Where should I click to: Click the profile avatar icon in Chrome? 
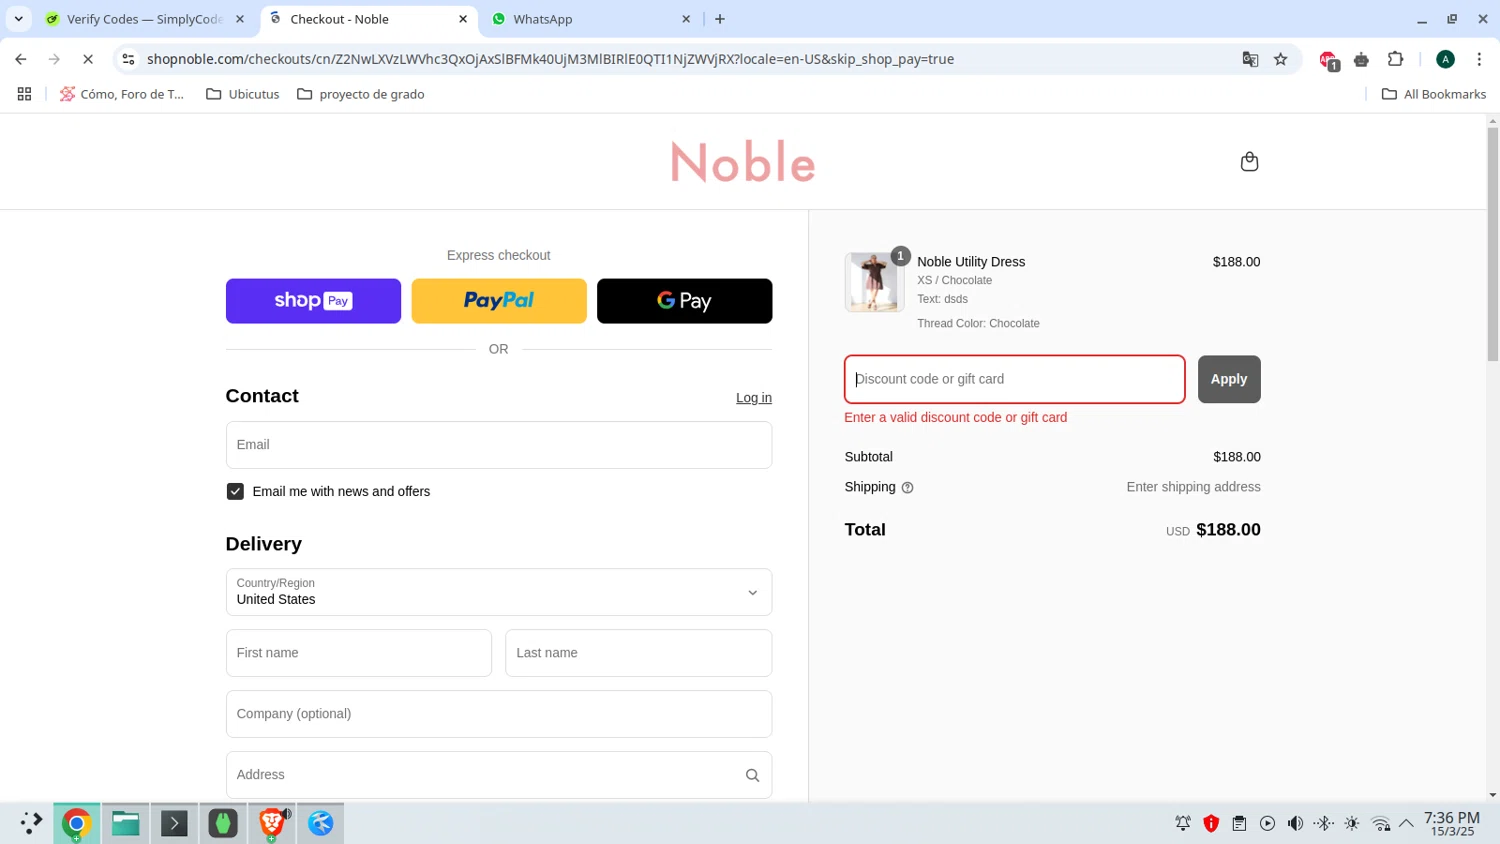pos(1445,59)
